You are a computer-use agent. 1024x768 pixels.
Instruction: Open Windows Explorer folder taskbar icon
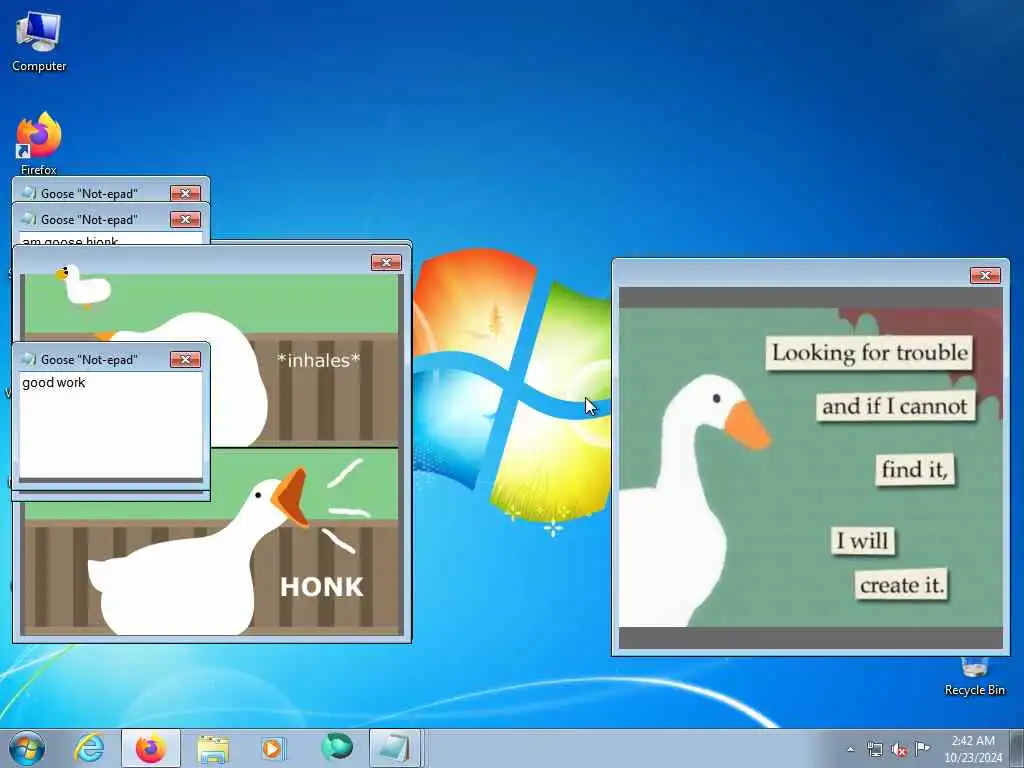tap(213, 749)
